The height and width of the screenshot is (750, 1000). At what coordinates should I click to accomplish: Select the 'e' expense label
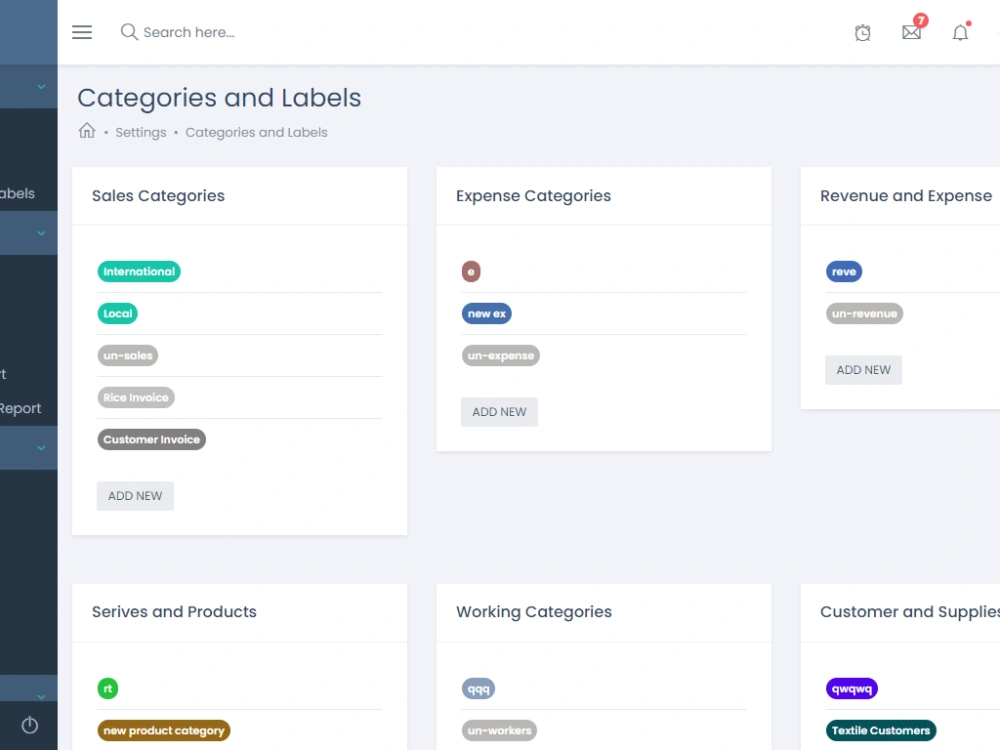tap(471, 272)
